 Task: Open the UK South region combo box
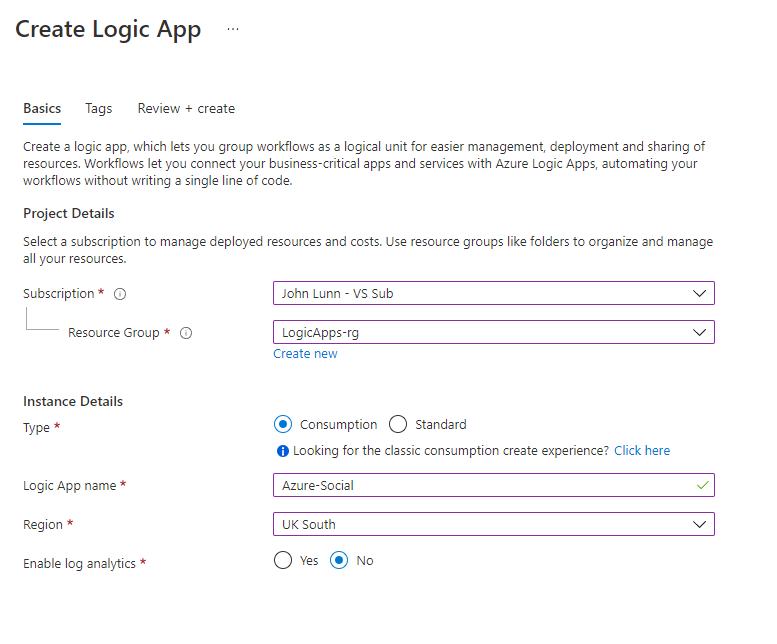click(x=494, y=524)
